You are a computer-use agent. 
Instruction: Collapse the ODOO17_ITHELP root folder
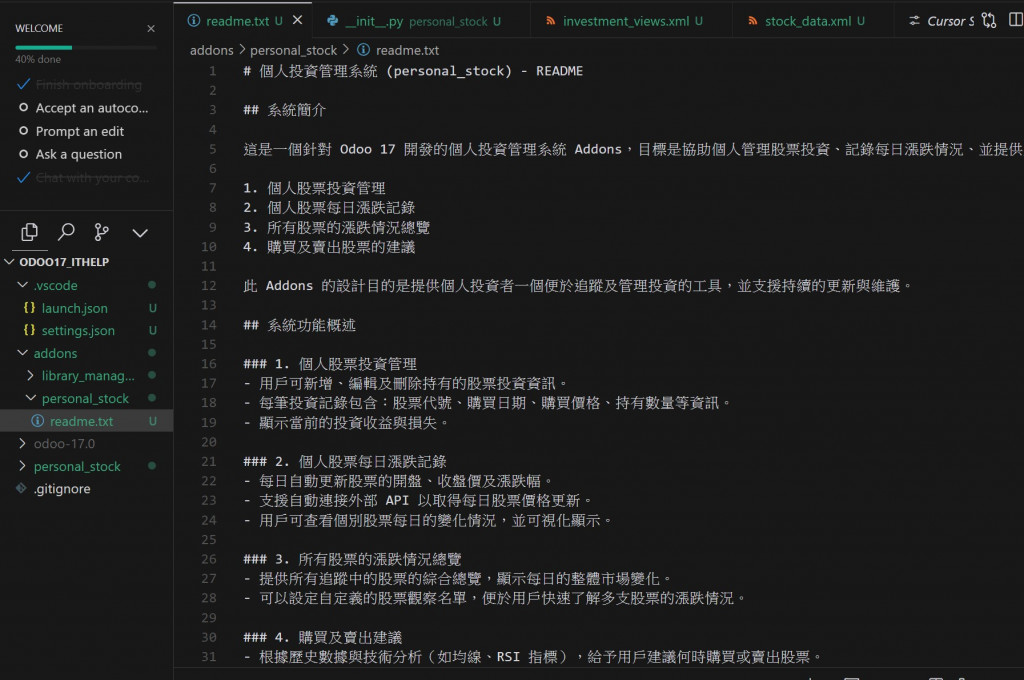(86, 262)
